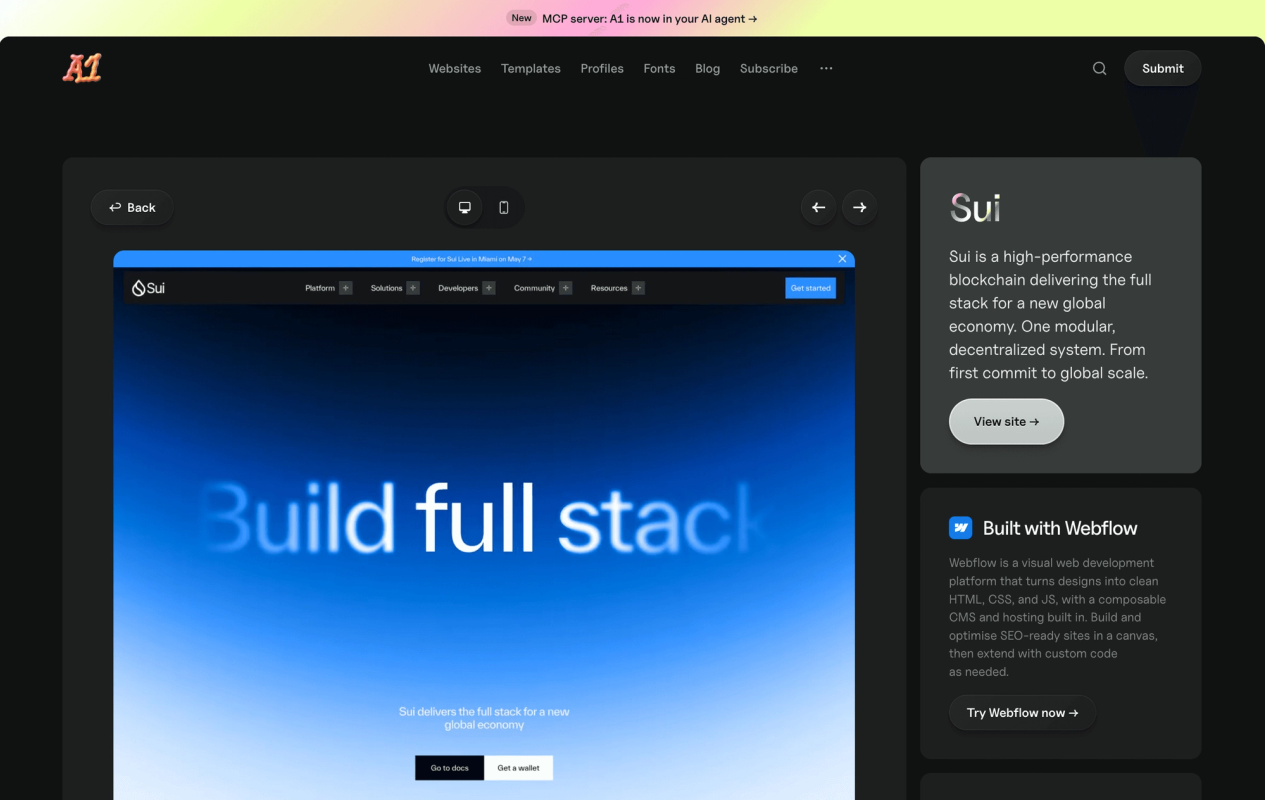
Task: Expand the Developers menu plus icon
Action: [489, 288]
